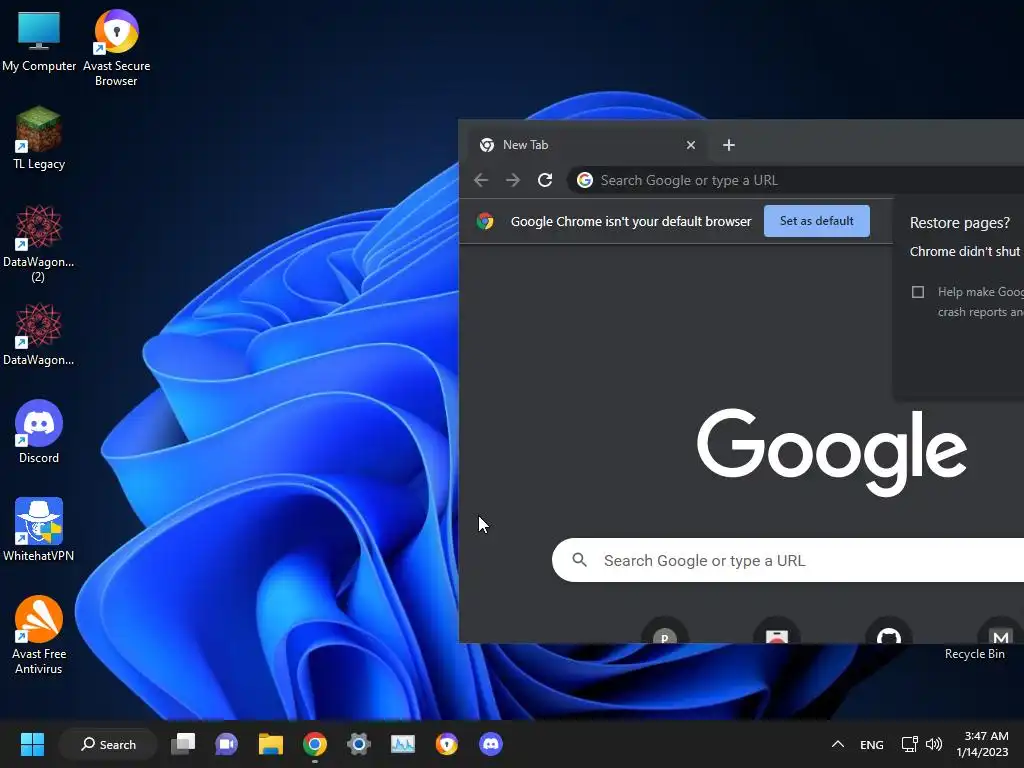Open the Settings gear icon on the taskbar

pos(359,744)
